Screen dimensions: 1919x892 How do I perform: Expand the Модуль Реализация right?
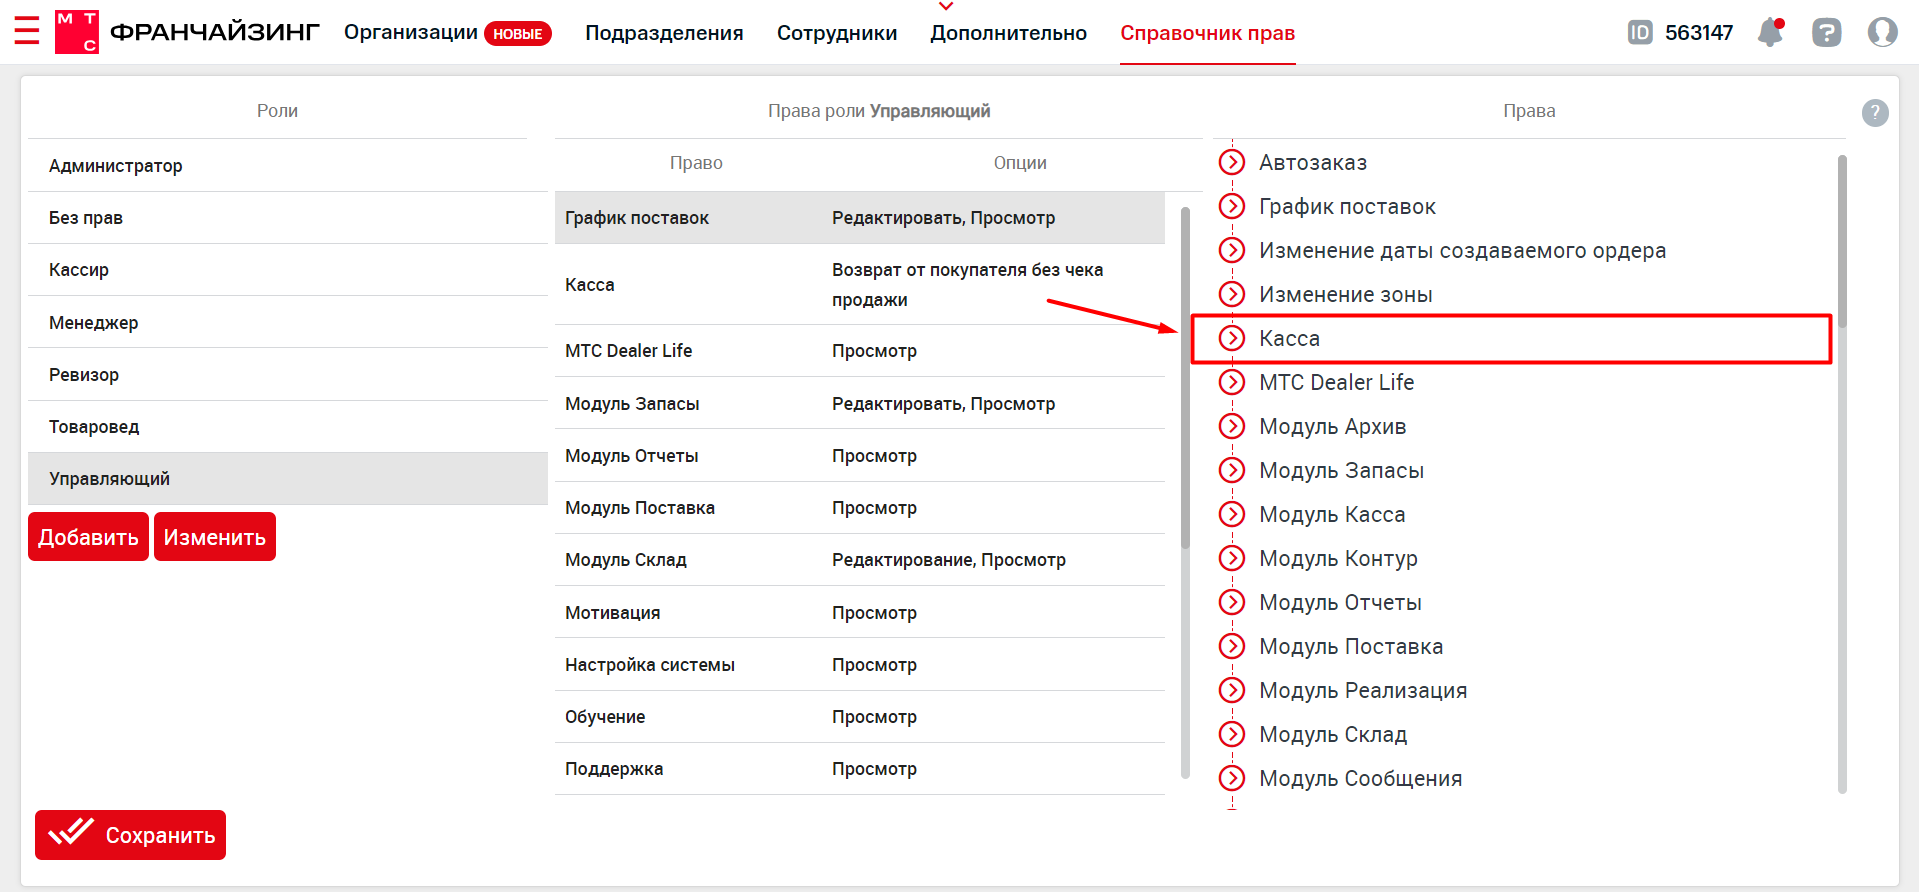(1232, 690)
